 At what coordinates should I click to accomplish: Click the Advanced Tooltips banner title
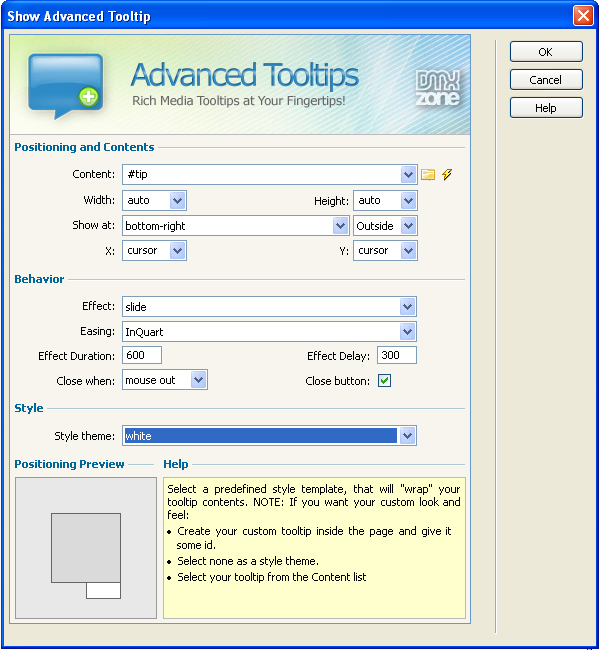[245, 75]
